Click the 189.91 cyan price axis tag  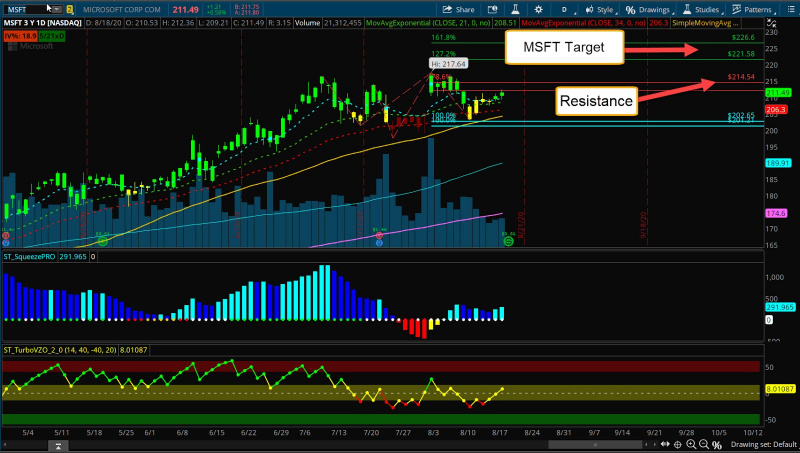[778, 163]
